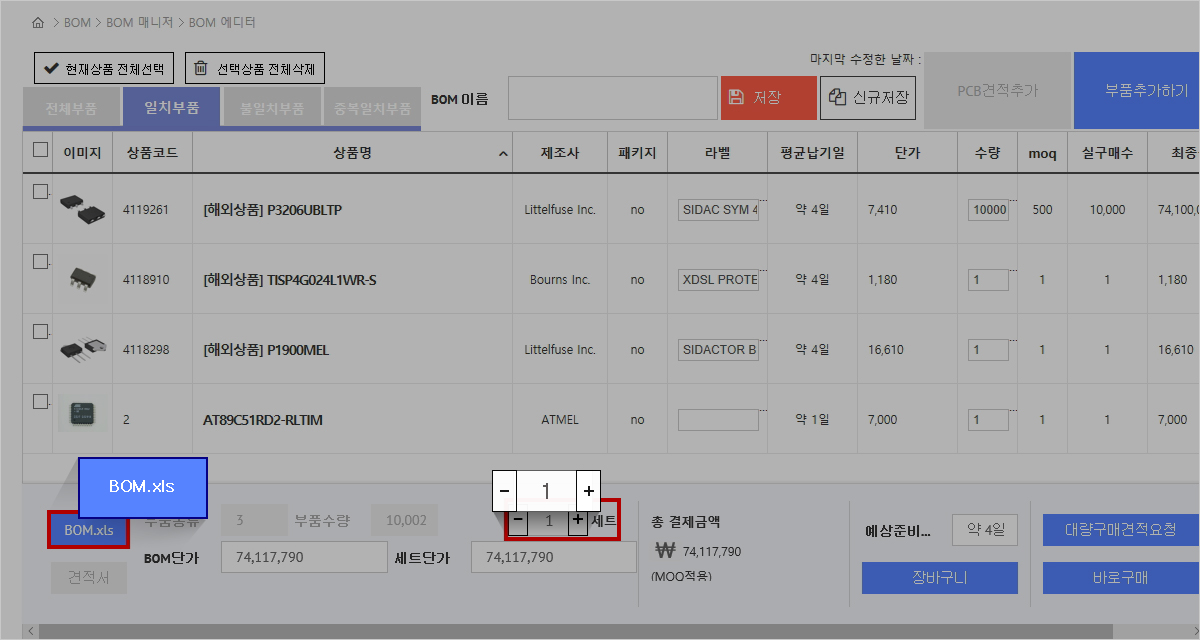Check the P3206UBLTP row checkbox
Screen dimensions: 1200x640
pyautogui.click(x=40, y=191)
